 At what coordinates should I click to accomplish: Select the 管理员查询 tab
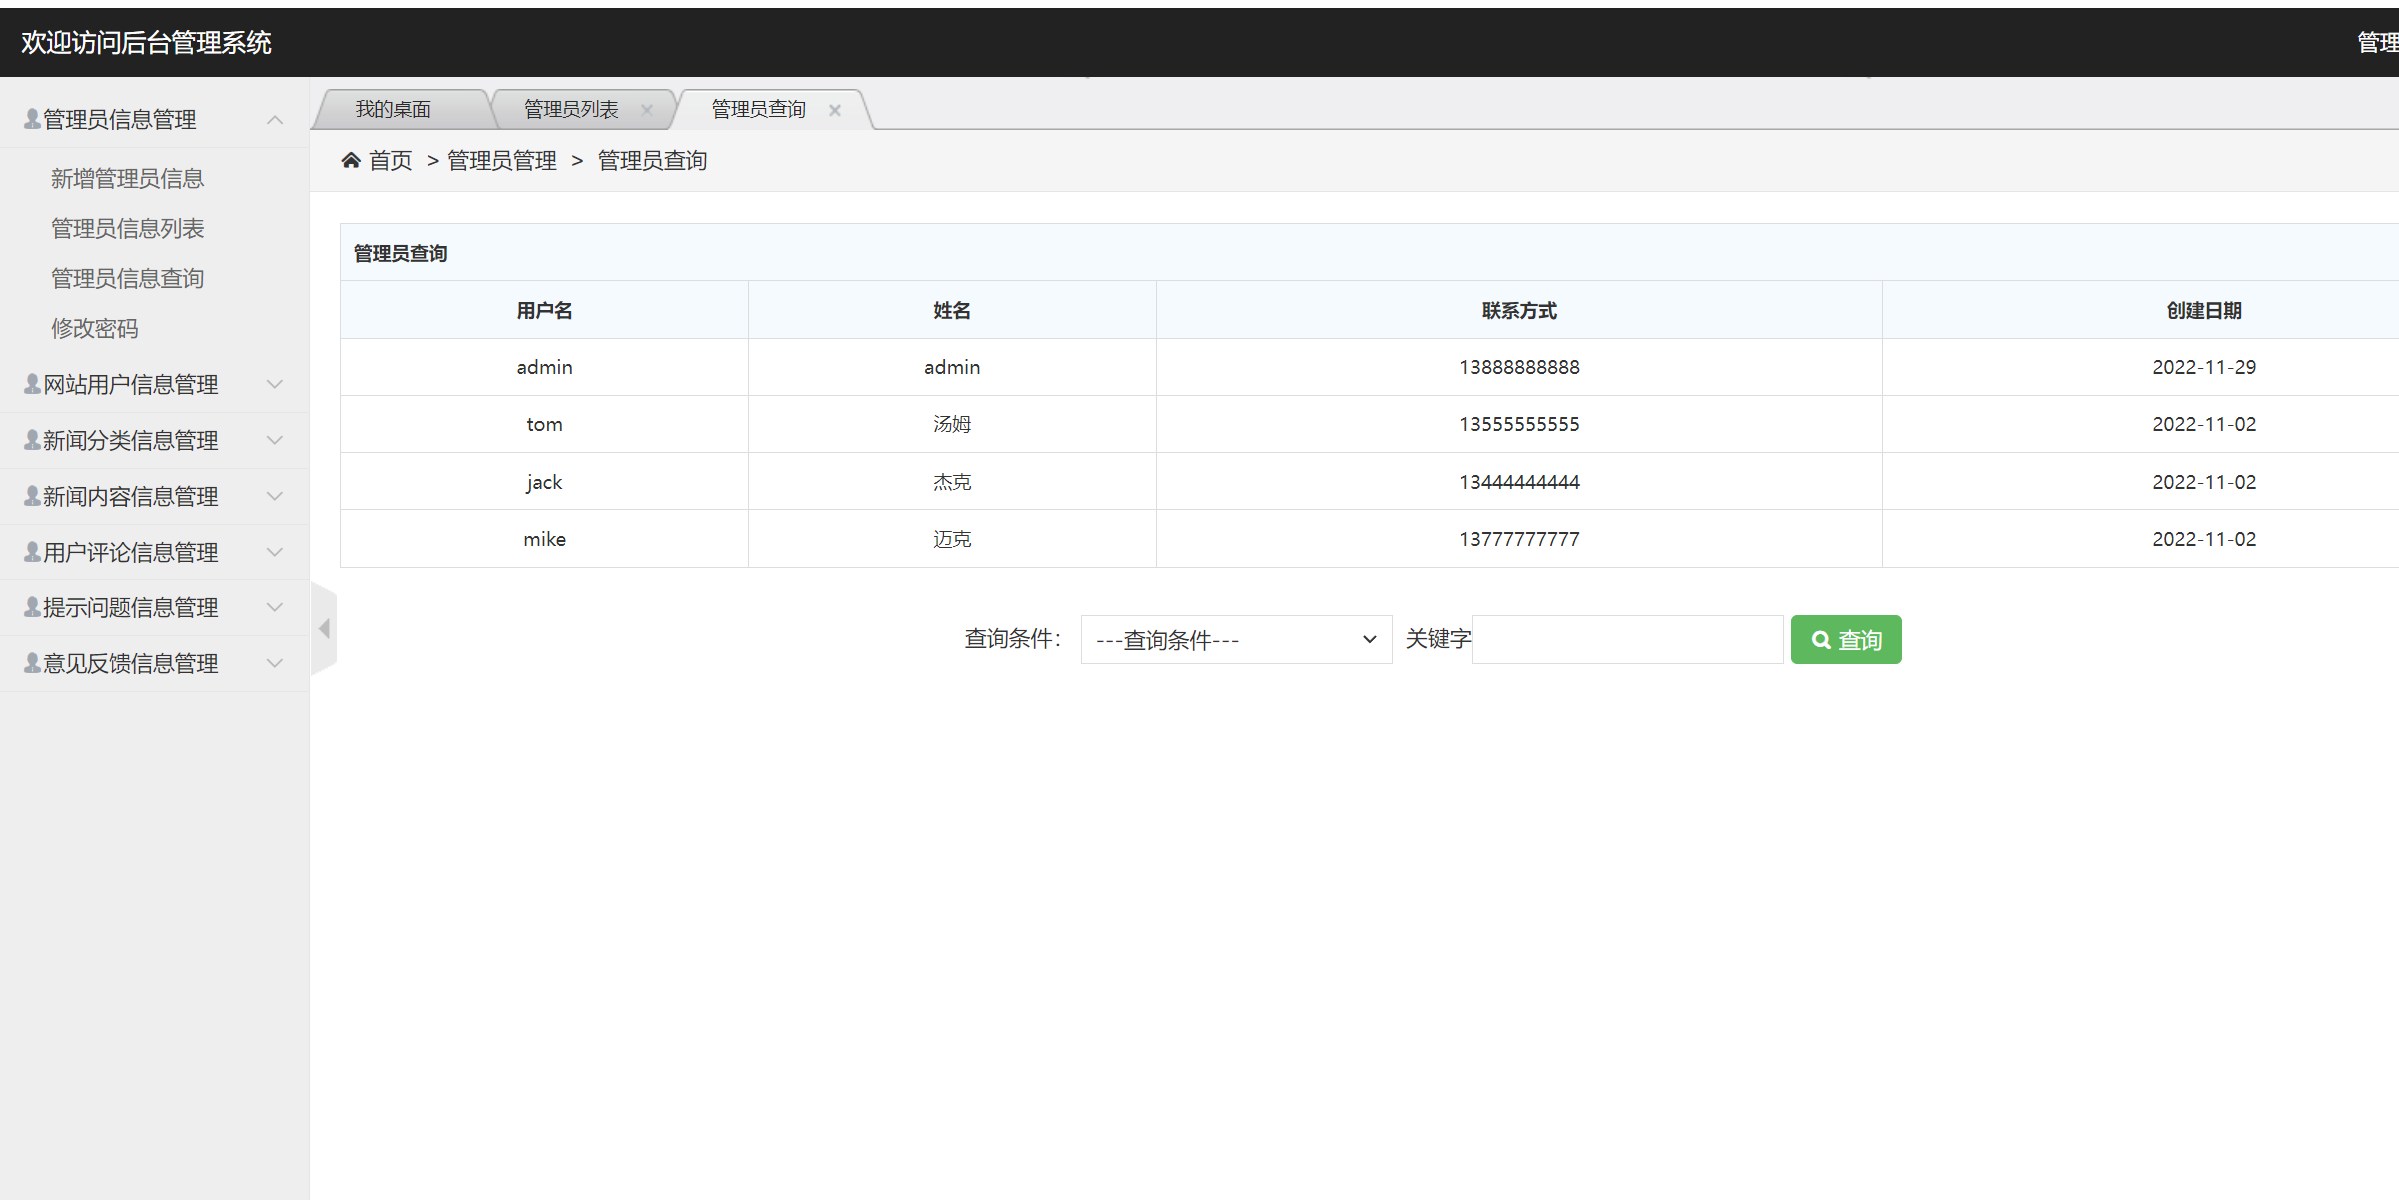pos(758,109)
